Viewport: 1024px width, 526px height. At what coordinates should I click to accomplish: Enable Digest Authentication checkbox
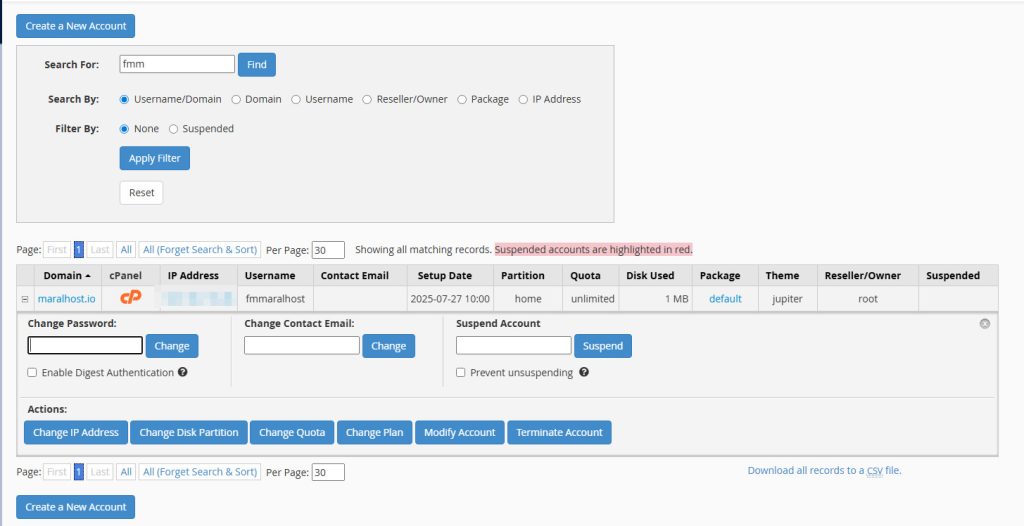point(33,373)
